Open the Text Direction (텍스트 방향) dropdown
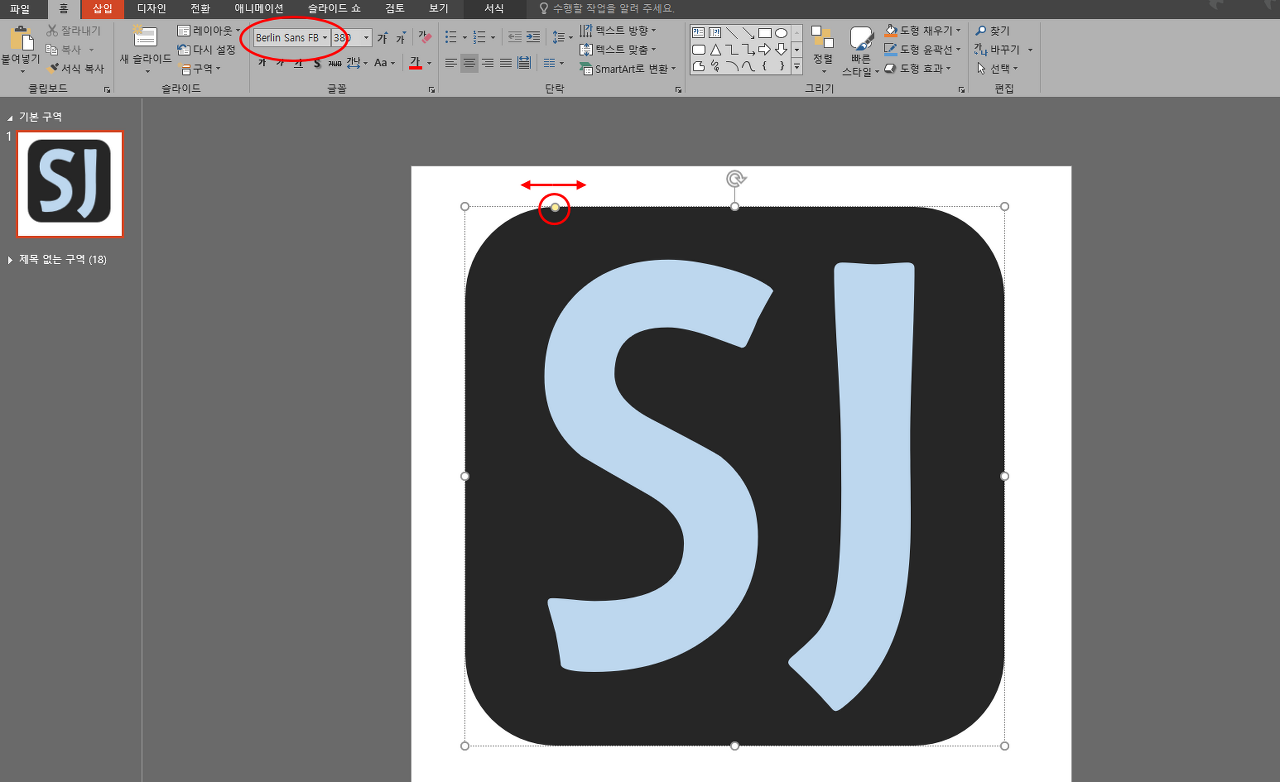The height and width of the screenshot is (782, 1280). click(618, 31)
